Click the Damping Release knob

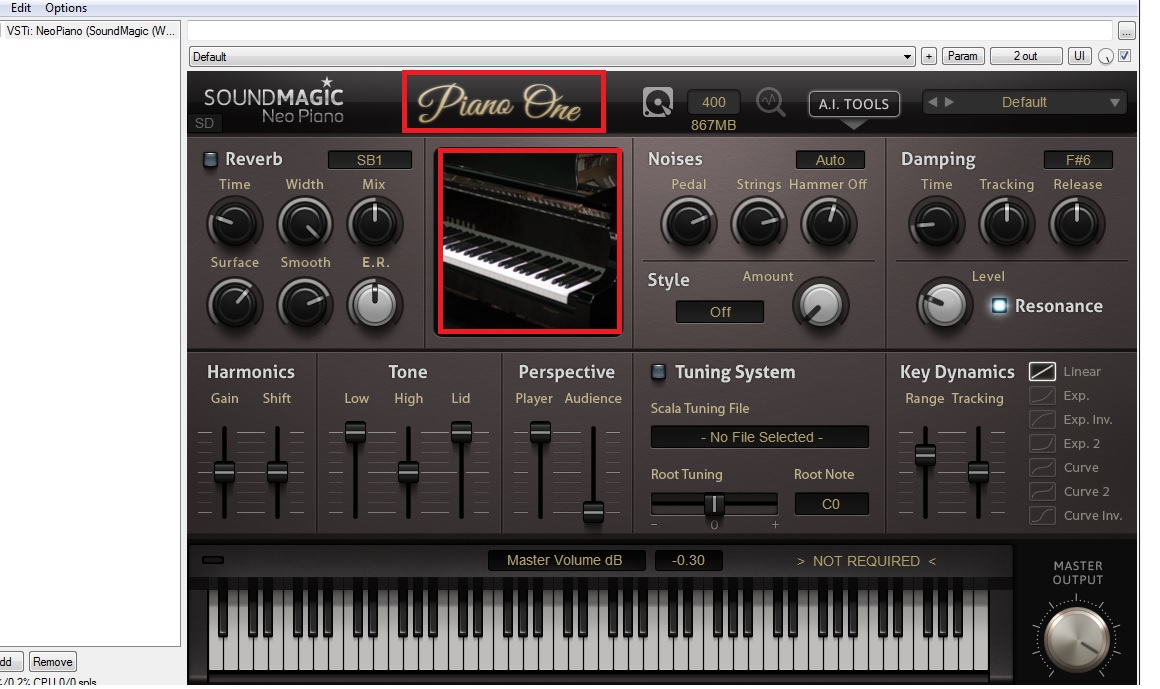point(1076,224)
